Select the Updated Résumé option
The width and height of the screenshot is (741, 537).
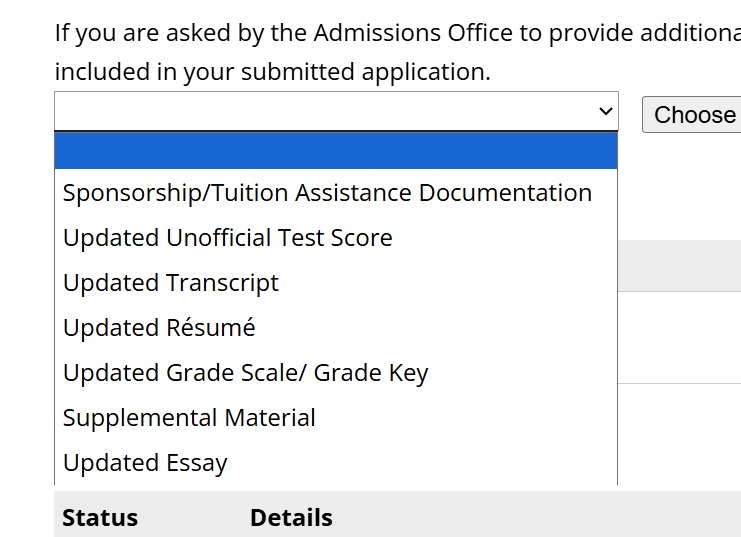[x=159, y=328]
